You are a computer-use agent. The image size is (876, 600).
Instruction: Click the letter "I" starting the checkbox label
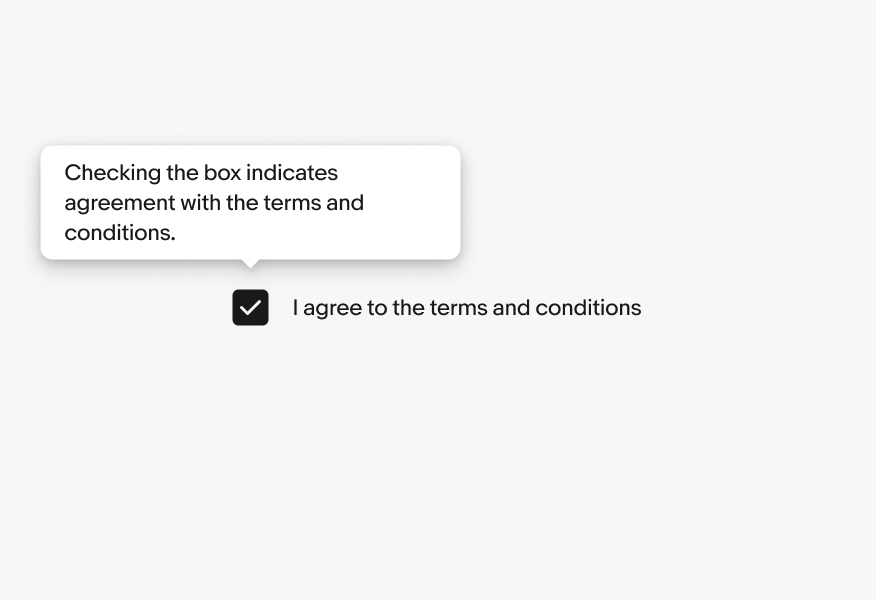(x=295, y=308)
